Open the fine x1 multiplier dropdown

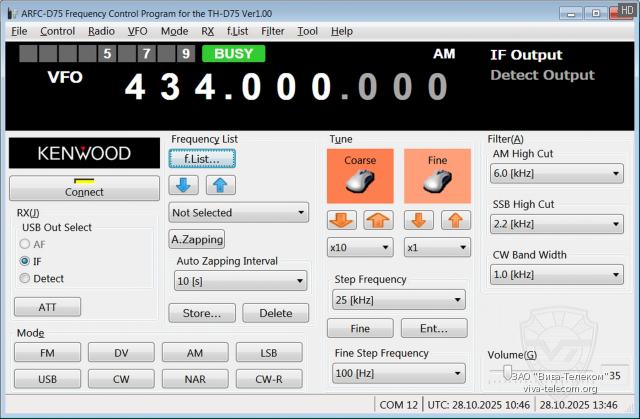click(437, 248)
